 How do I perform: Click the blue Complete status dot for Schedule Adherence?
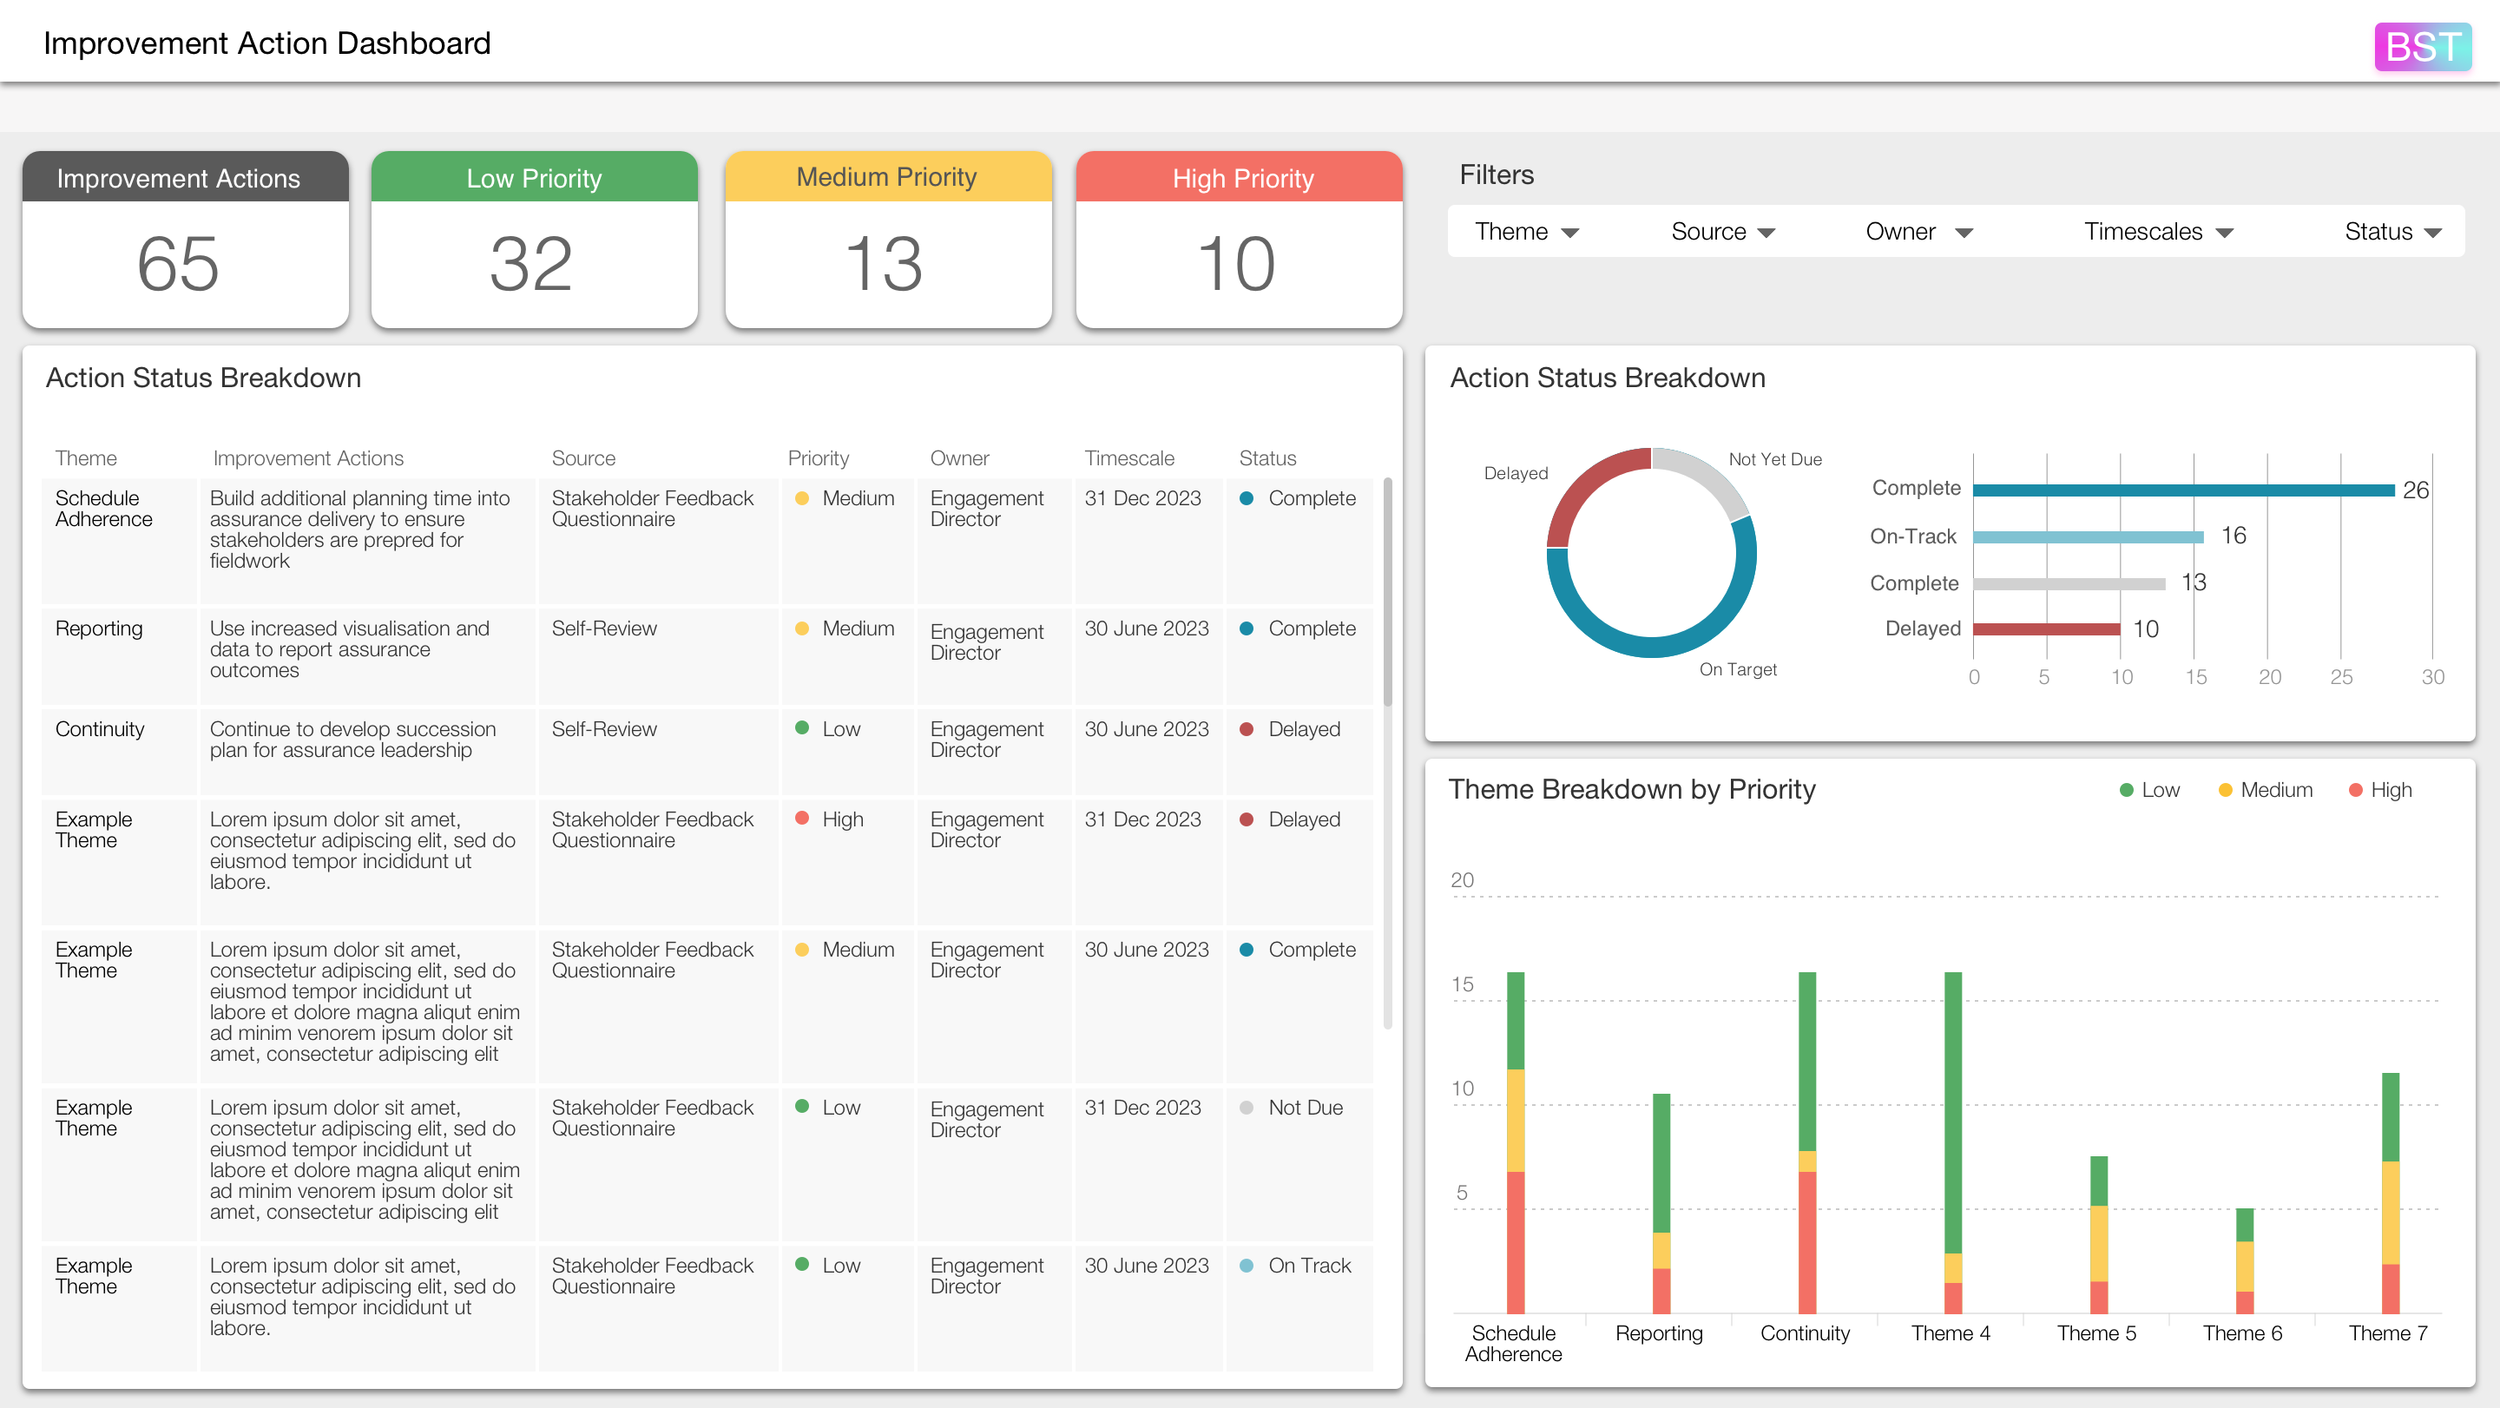coord(1249,498)
